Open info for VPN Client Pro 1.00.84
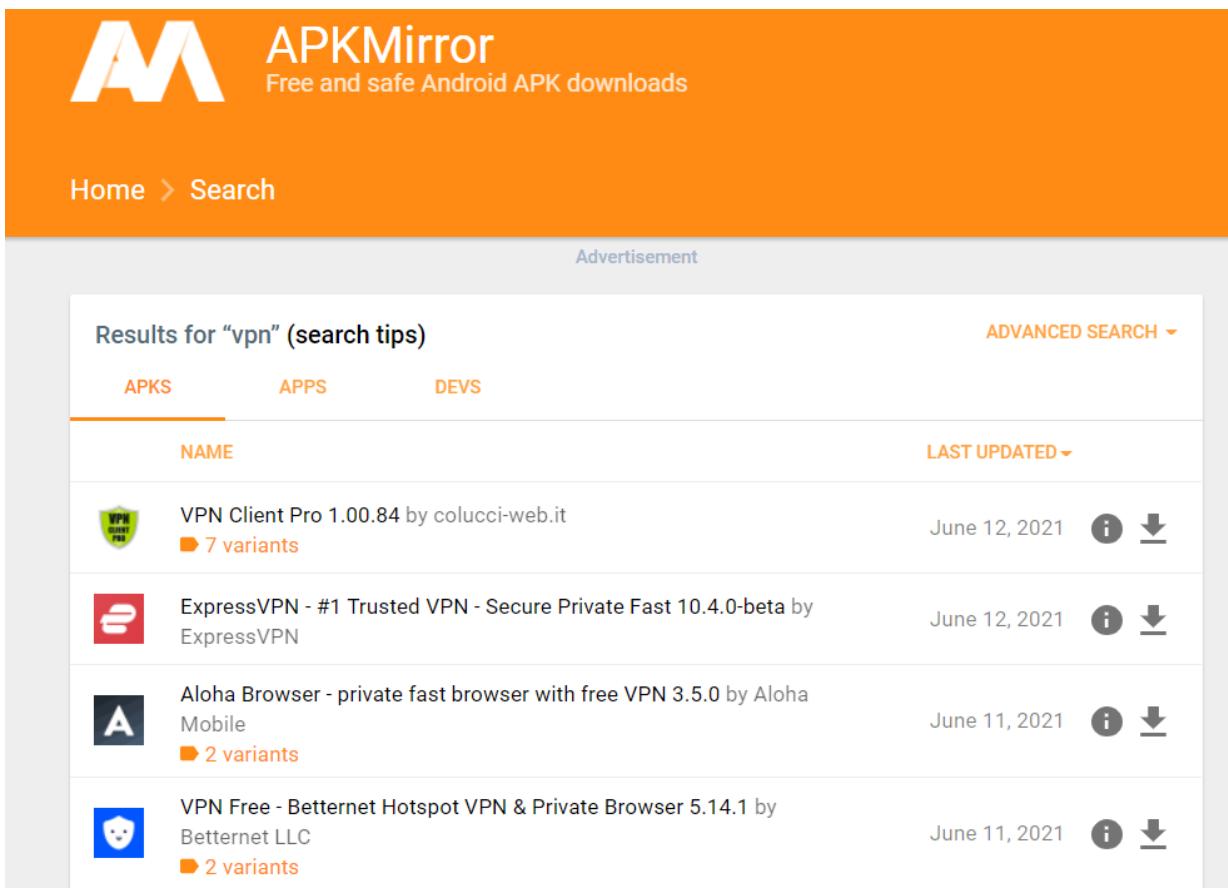 tap(1104, 527)
